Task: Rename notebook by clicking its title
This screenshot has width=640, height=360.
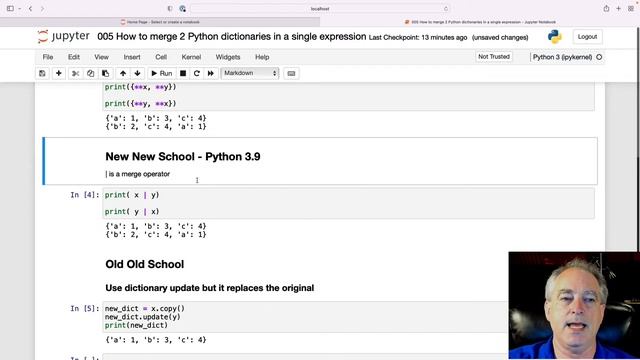Action: coord(231,37)
